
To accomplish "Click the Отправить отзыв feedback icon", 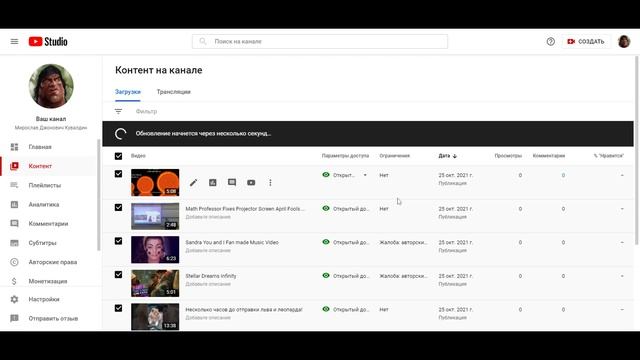I will click(x=14, y=318).
